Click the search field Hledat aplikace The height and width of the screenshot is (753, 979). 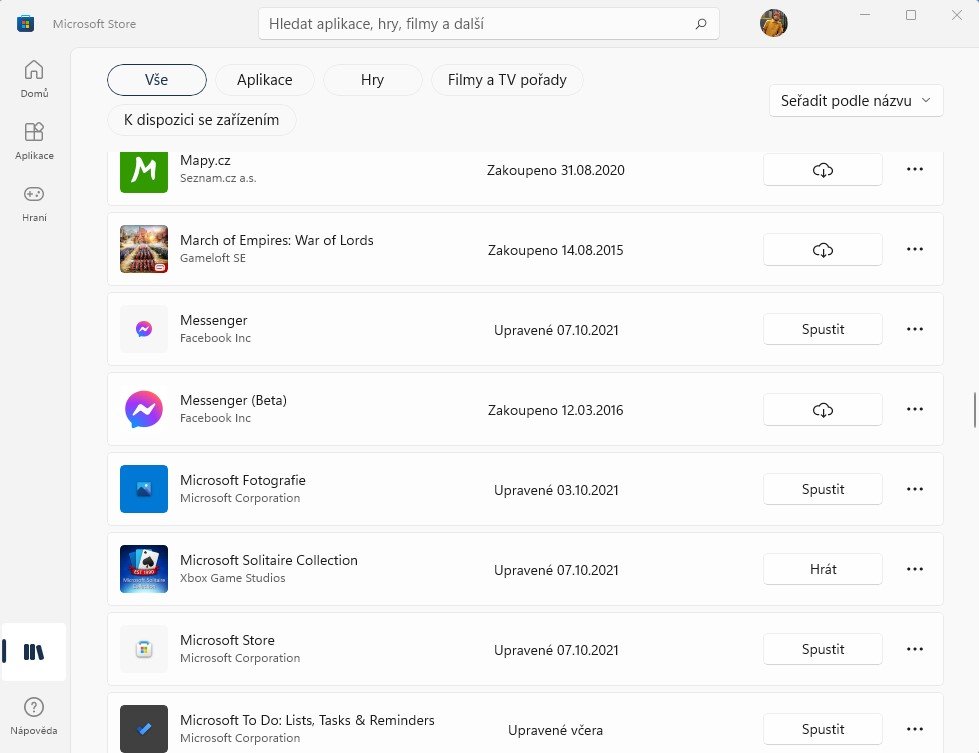point(489,24)
